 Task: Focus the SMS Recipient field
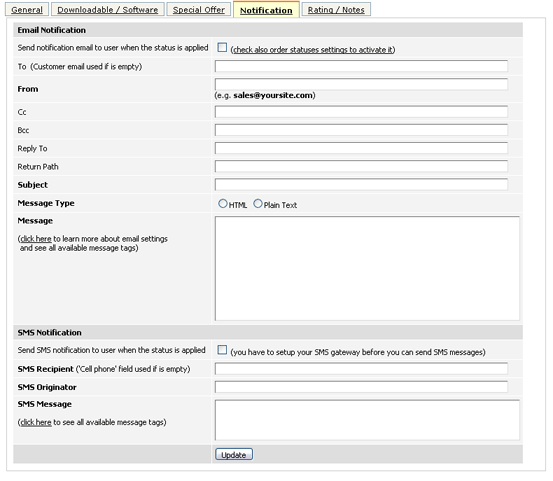pos(361,369)
